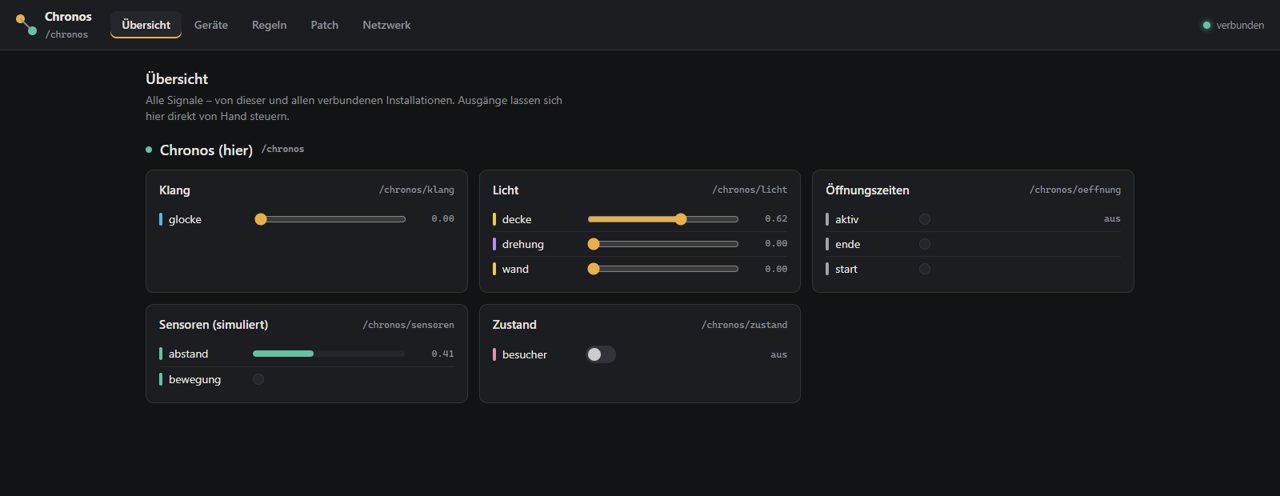
Task: Toggle the besucher switch
Action: (601, 354)
